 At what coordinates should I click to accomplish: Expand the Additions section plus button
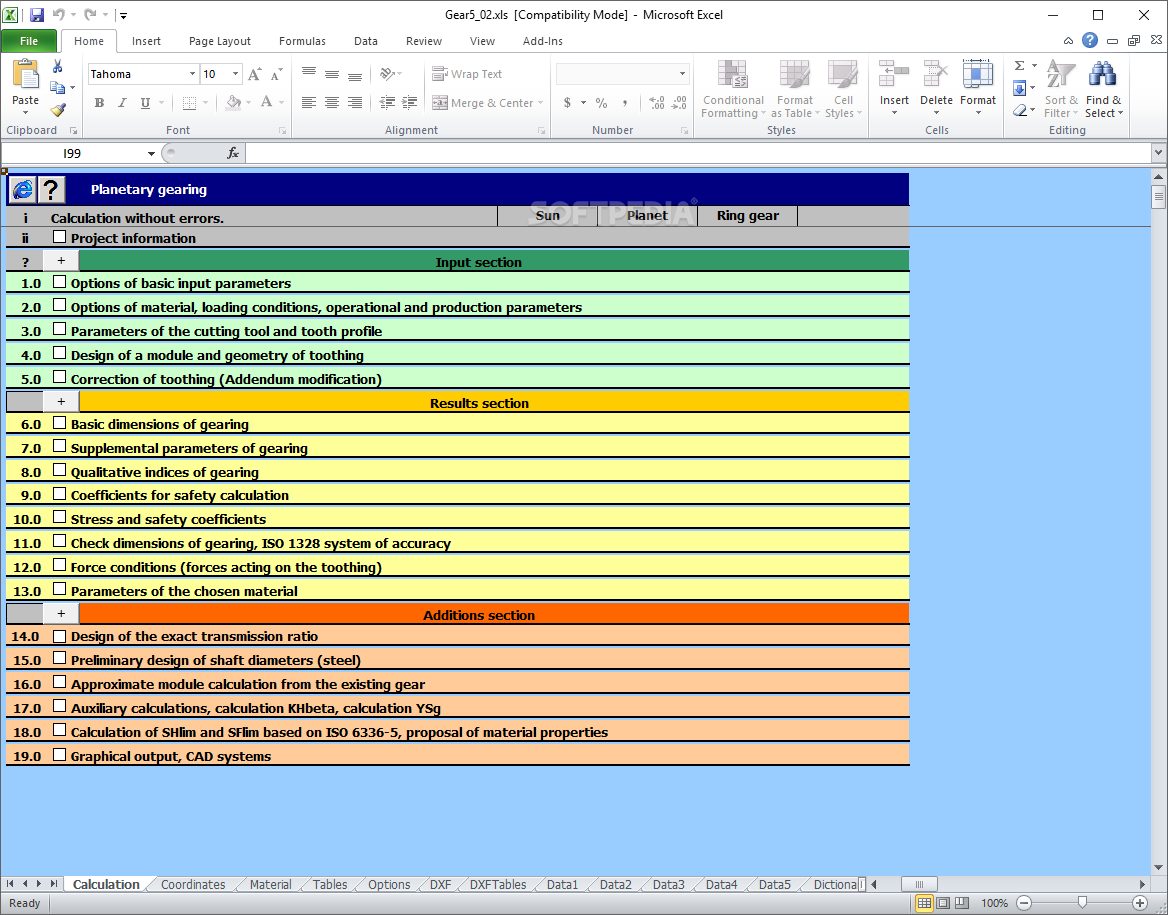click(x=61, y=613)
